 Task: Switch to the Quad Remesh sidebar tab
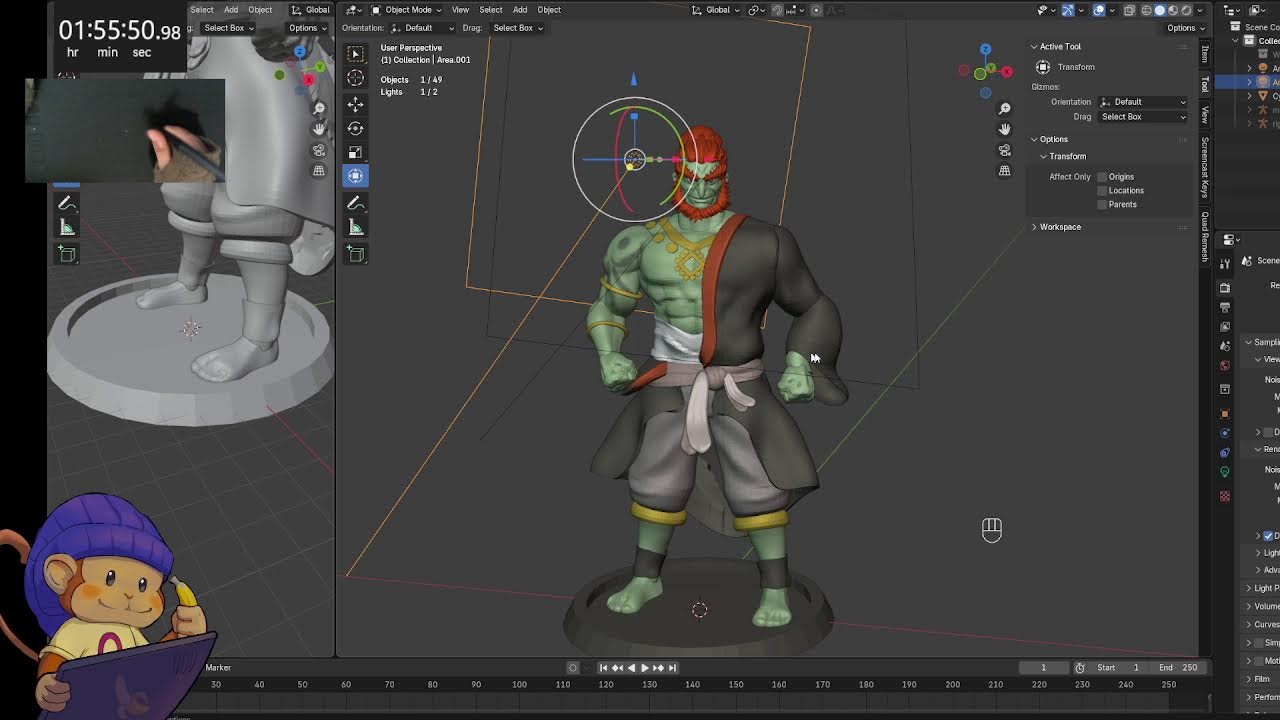click(1205, 237)
